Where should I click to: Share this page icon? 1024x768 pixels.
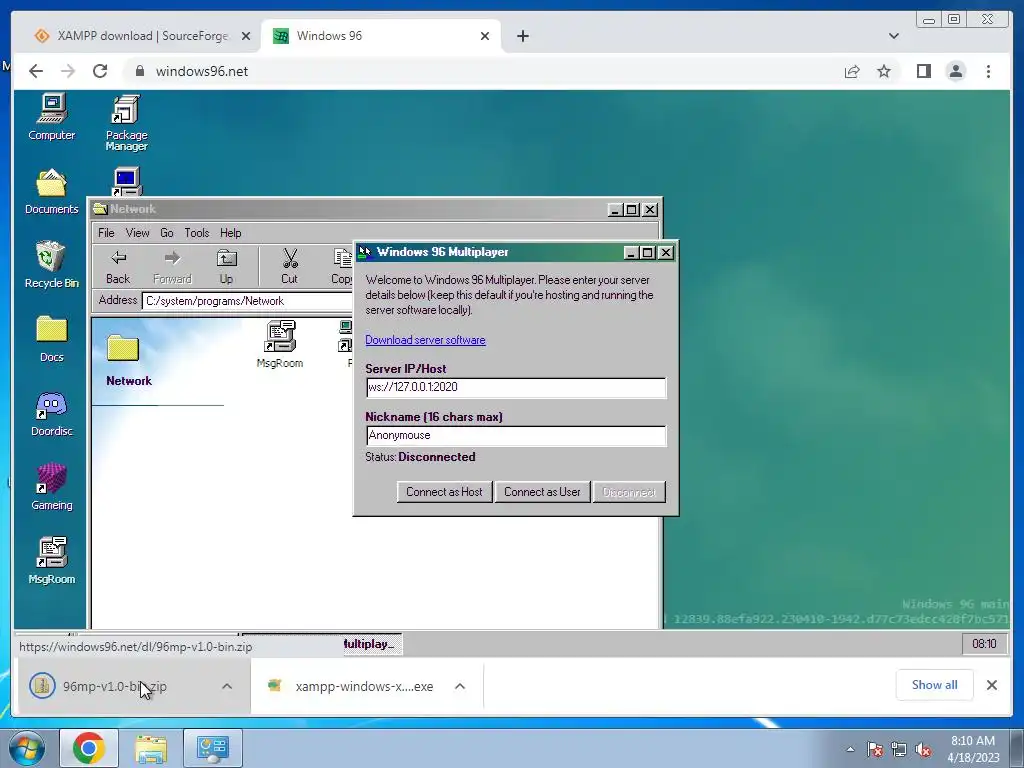852,71
